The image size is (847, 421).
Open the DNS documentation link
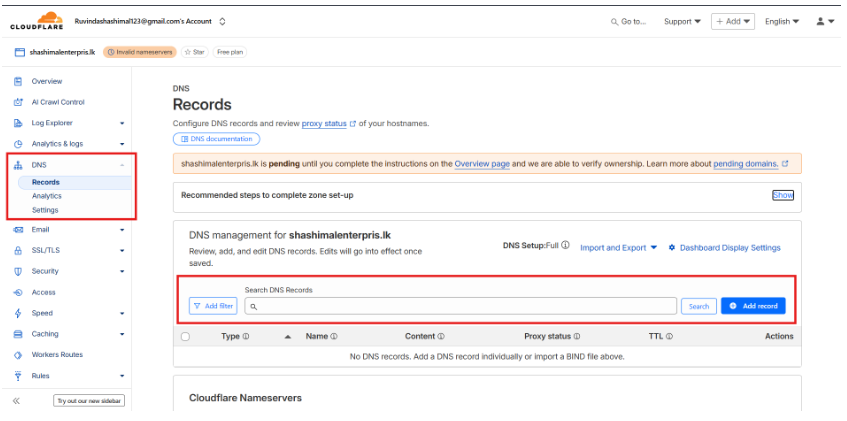(216, 139)
